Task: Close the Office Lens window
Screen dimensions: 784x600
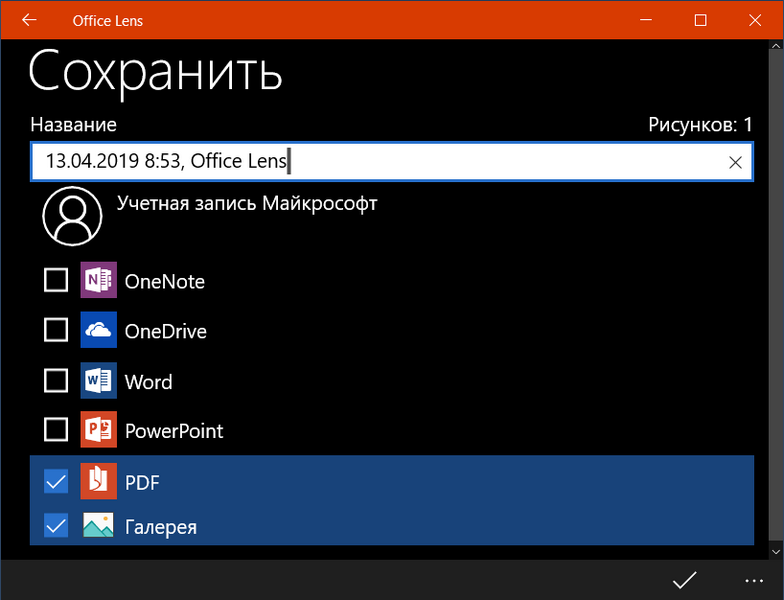Action: (x=755, y=20)
